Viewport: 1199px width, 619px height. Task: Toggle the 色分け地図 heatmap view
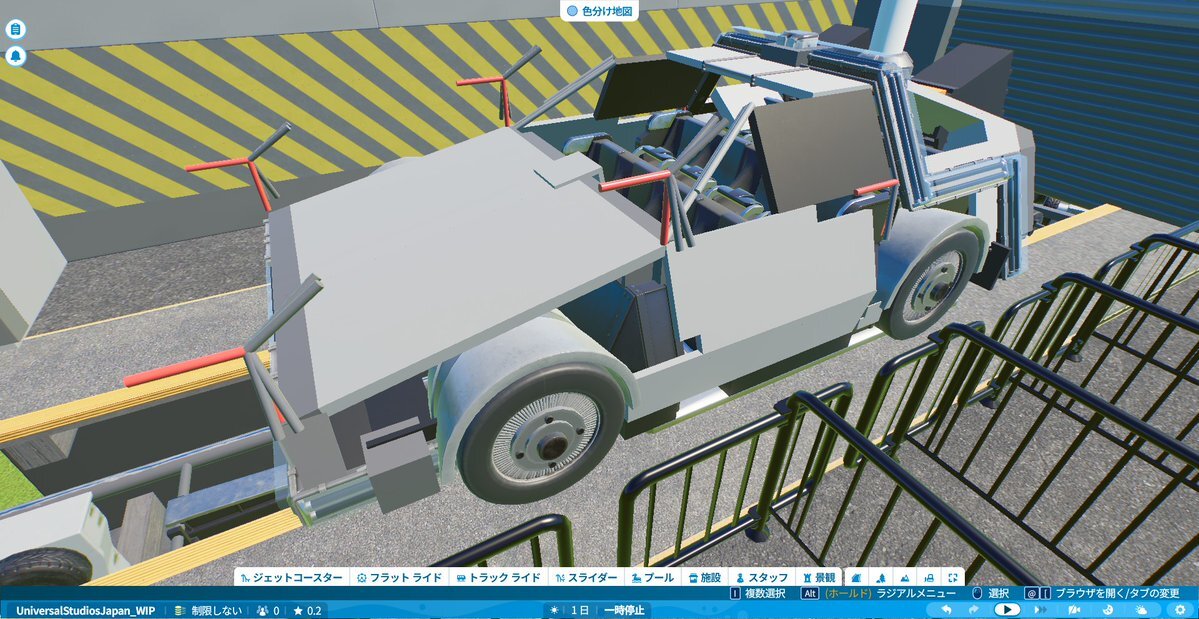(600, 11)
